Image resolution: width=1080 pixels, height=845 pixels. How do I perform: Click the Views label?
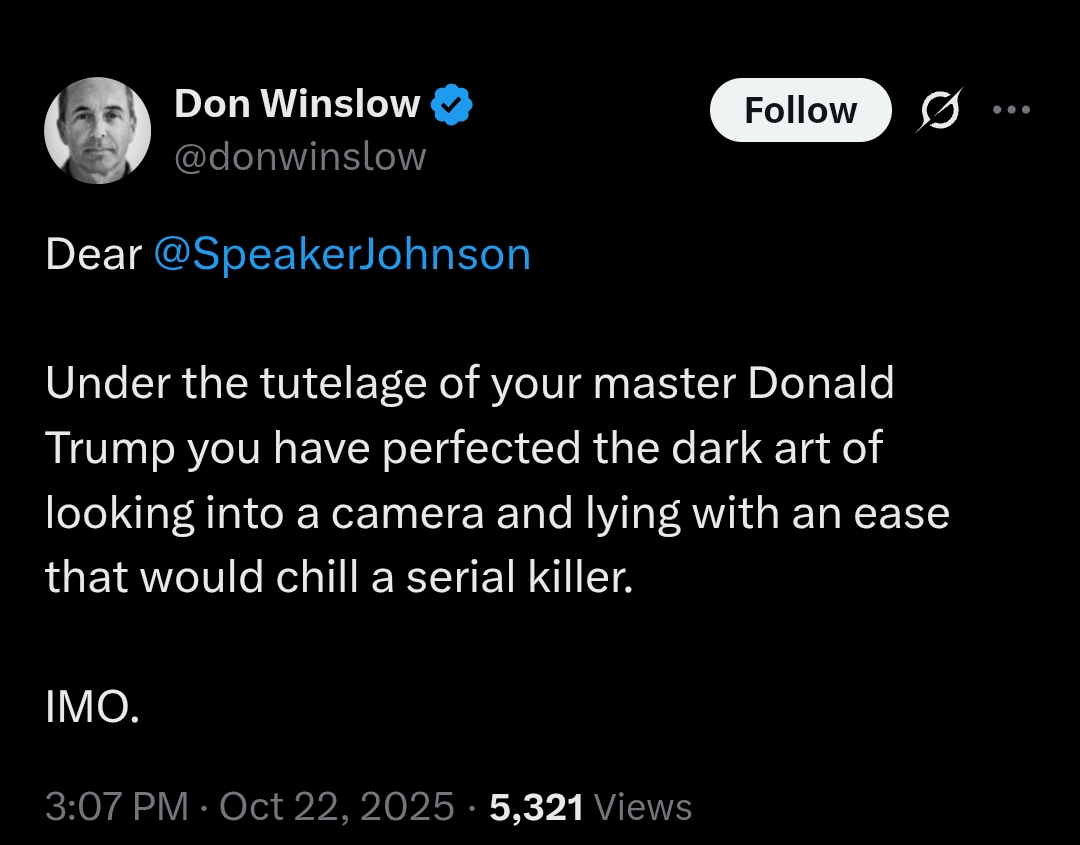pos(643,806)
